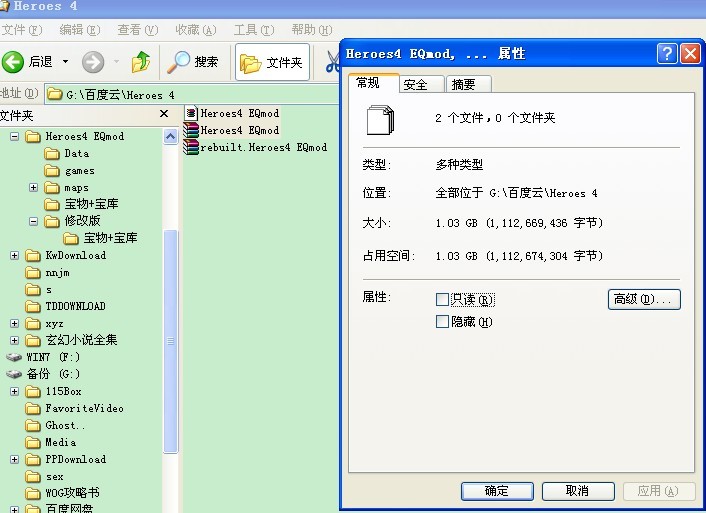The height and width of the screenshot is (513, 706).
Task: Select first Heroes4 EQmod file icon
Action: [191, 113]
